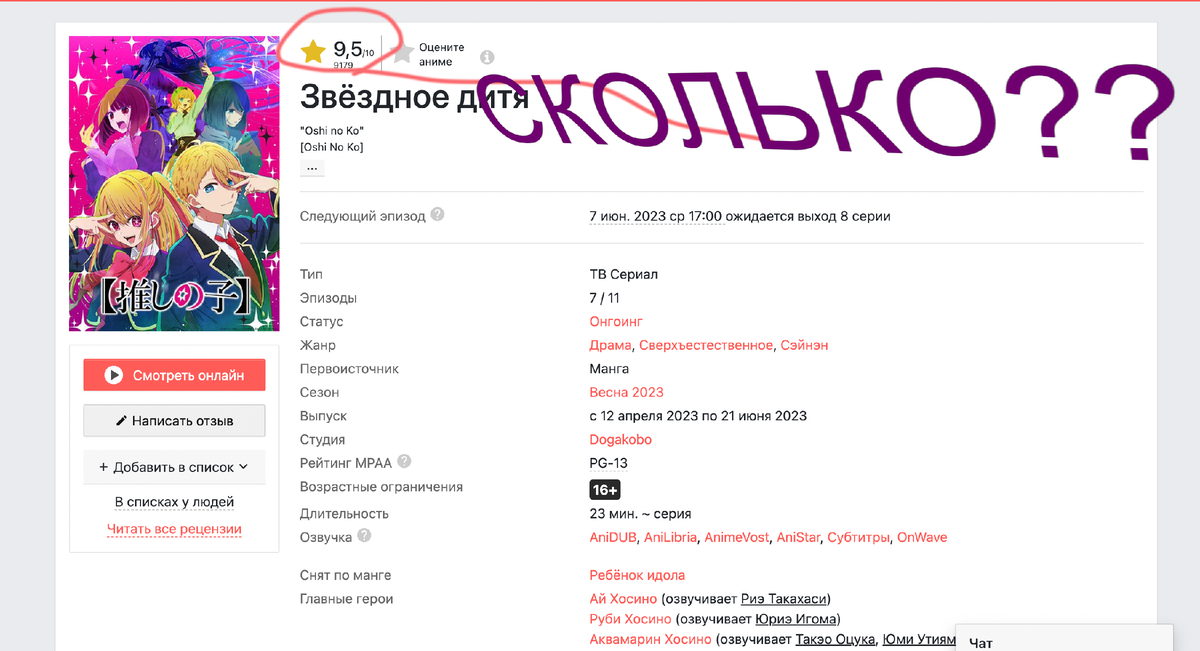Select the AniDUB voiceover link
This screenshot has width=1200, height=651.
coord(613,537)
